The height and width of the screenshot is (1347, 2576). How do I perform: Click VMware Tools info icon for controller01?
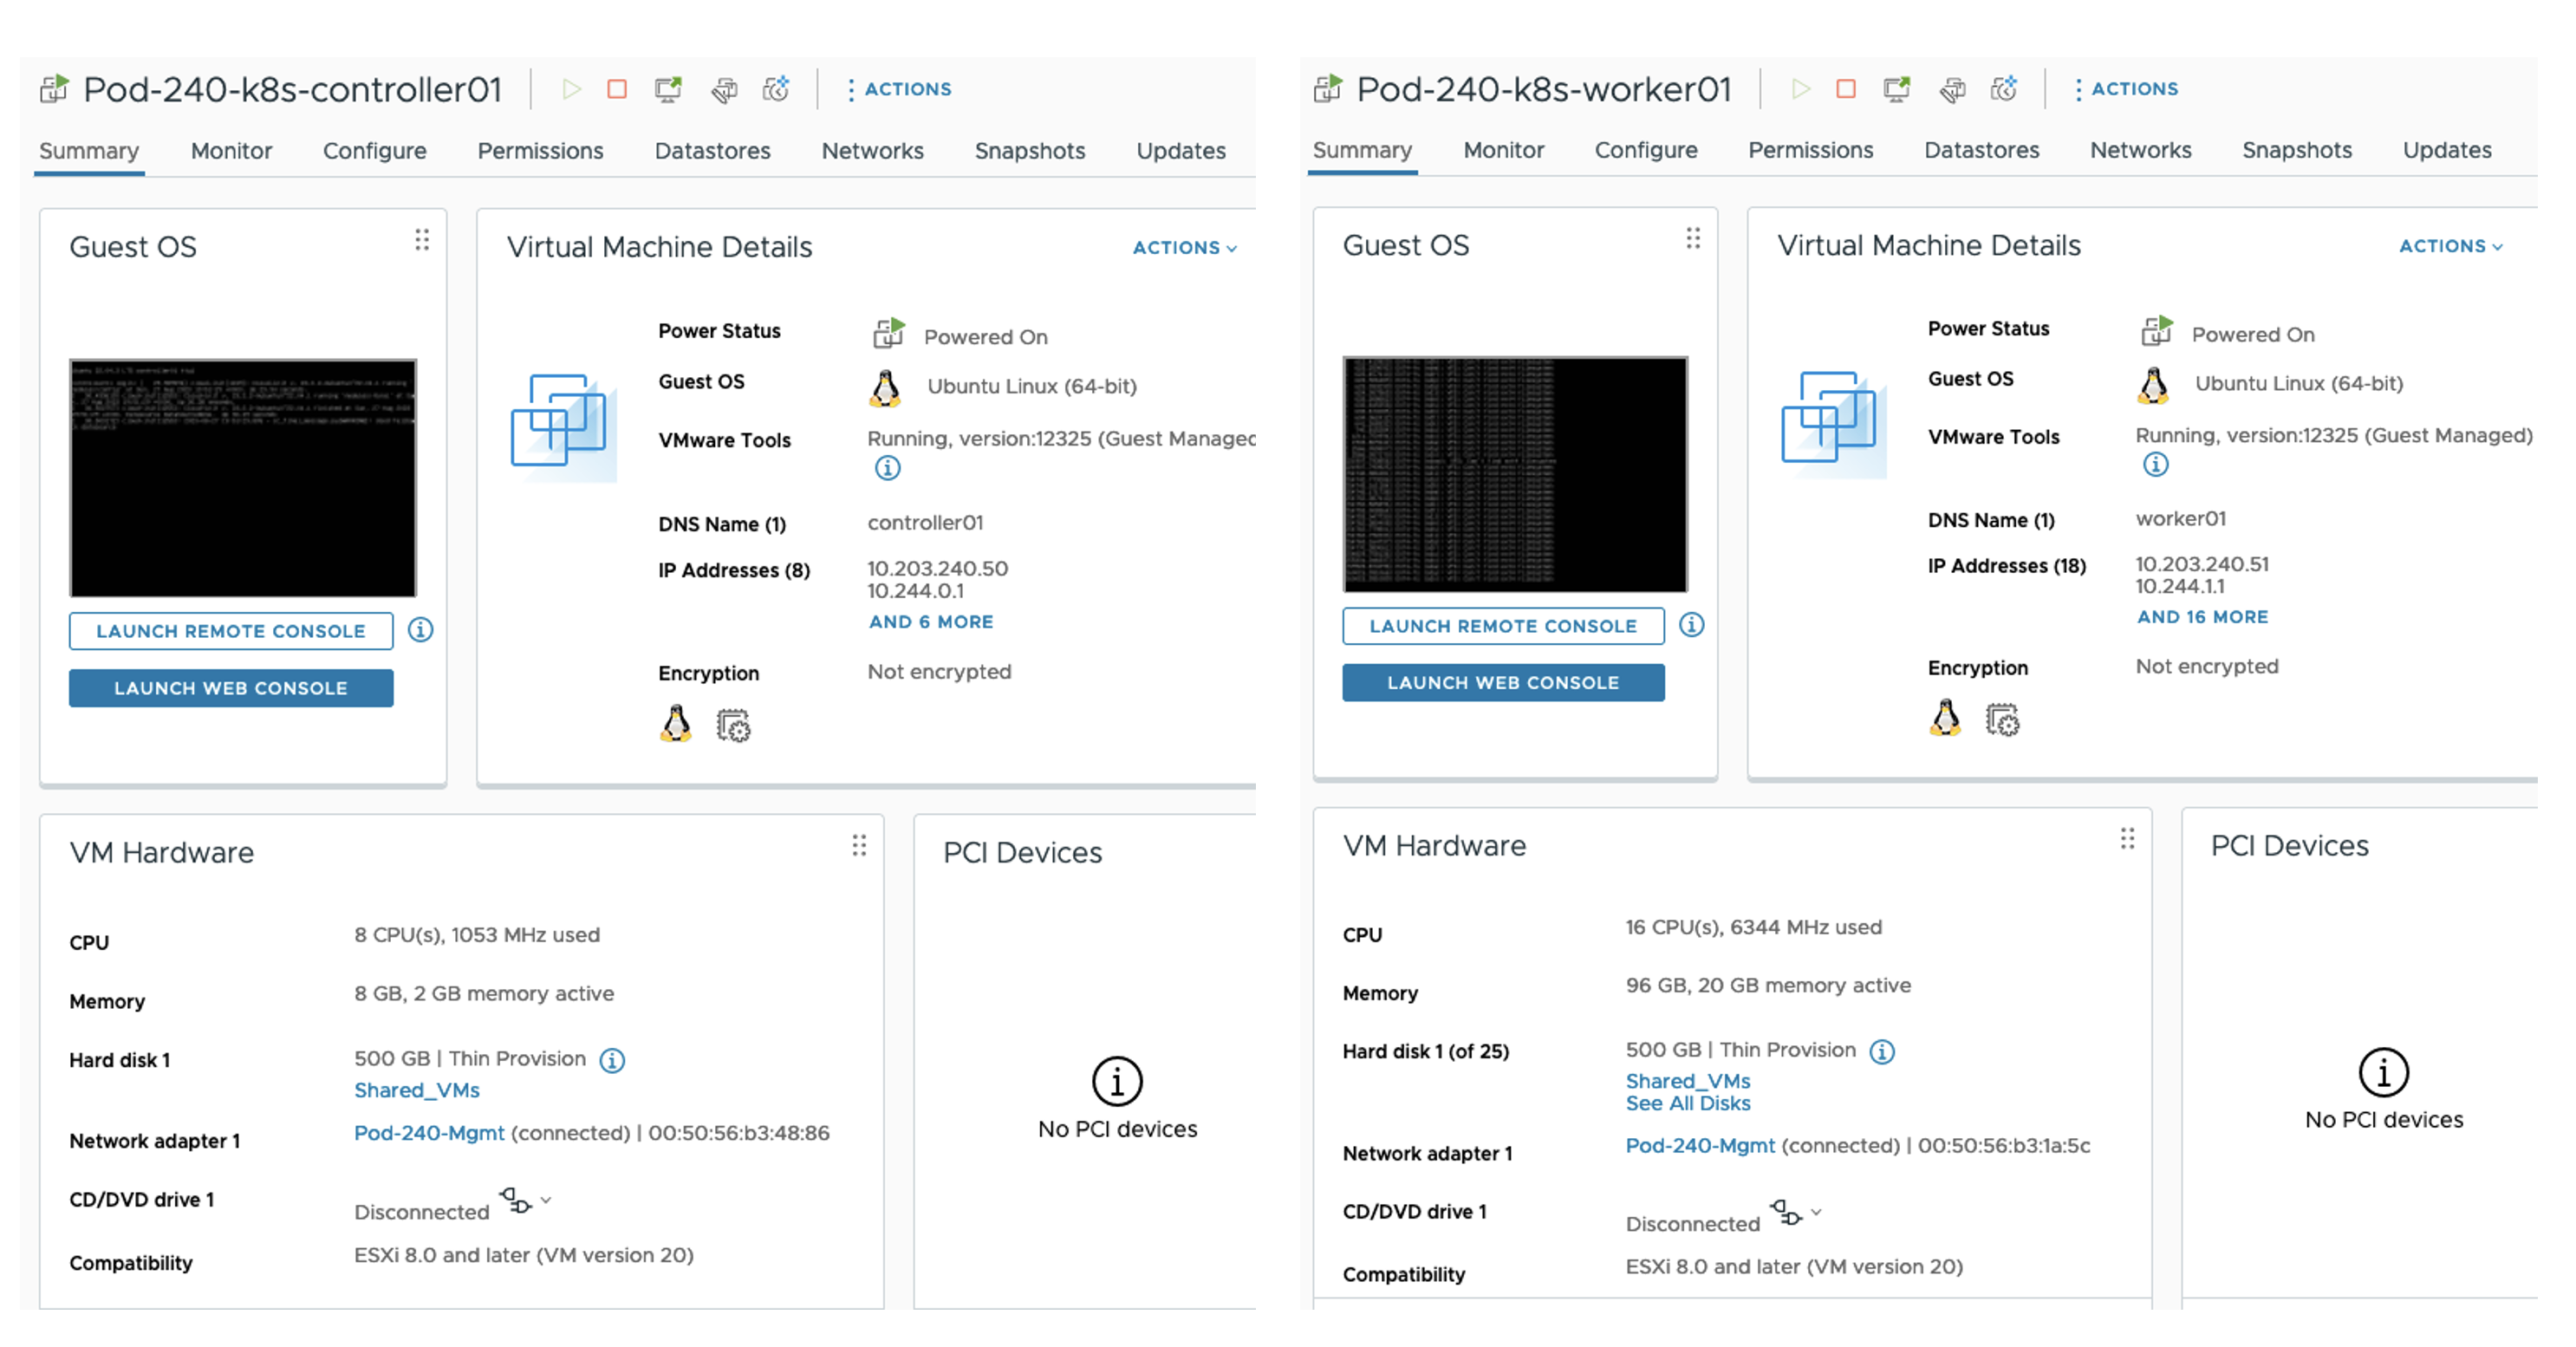click(x=887, y=468)
